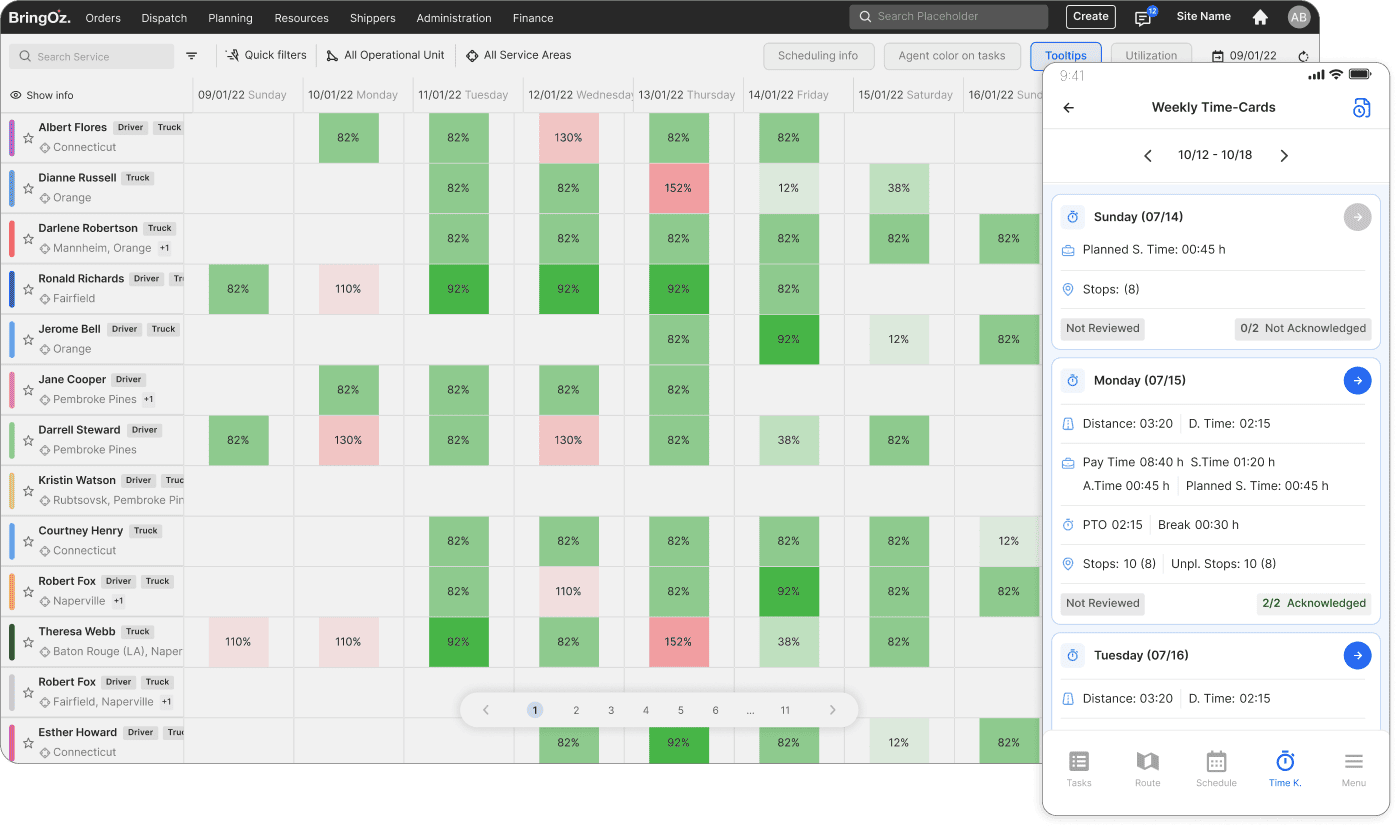This screenshot has height=828, width=1398.
Task: Click the top Search Placeholder field
Action: pos(949,17)
